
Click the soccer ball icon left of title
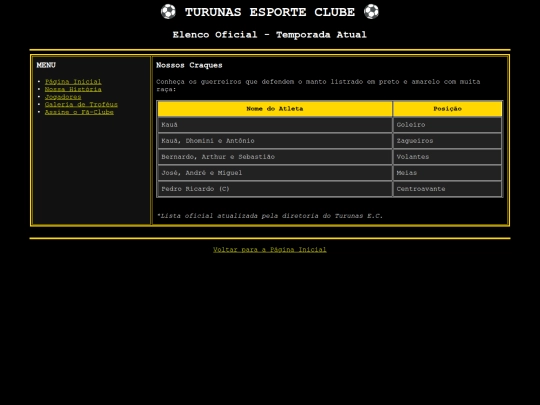coord(168,12)
